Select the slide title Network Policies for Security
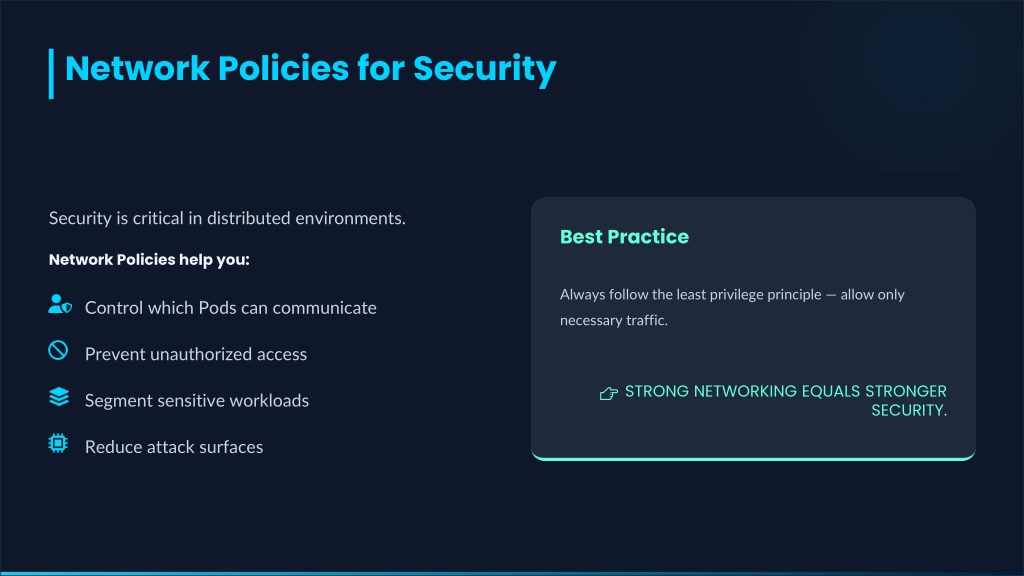 click(x=311, y=69)
